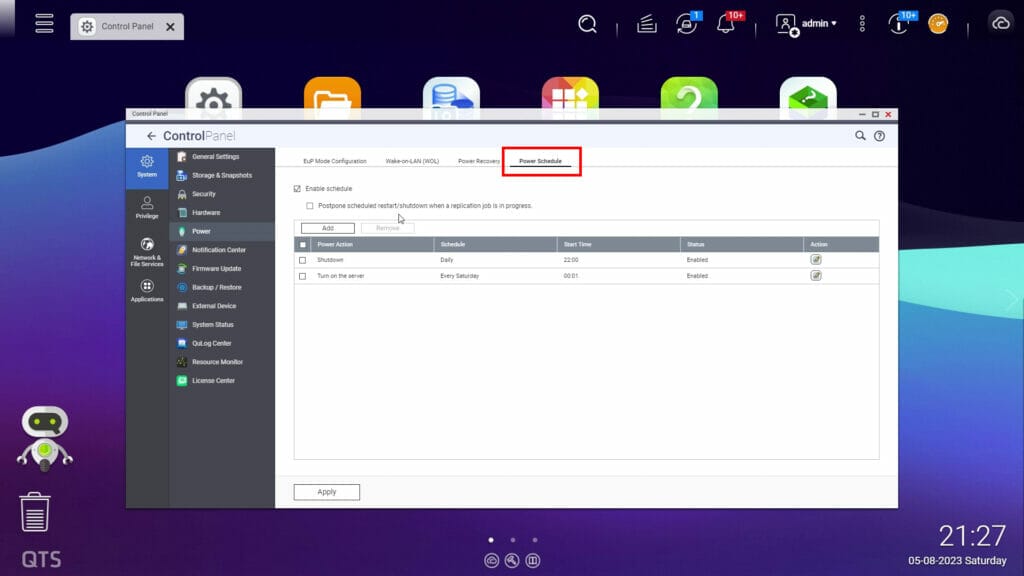Add a new power schedule entry

326,228
